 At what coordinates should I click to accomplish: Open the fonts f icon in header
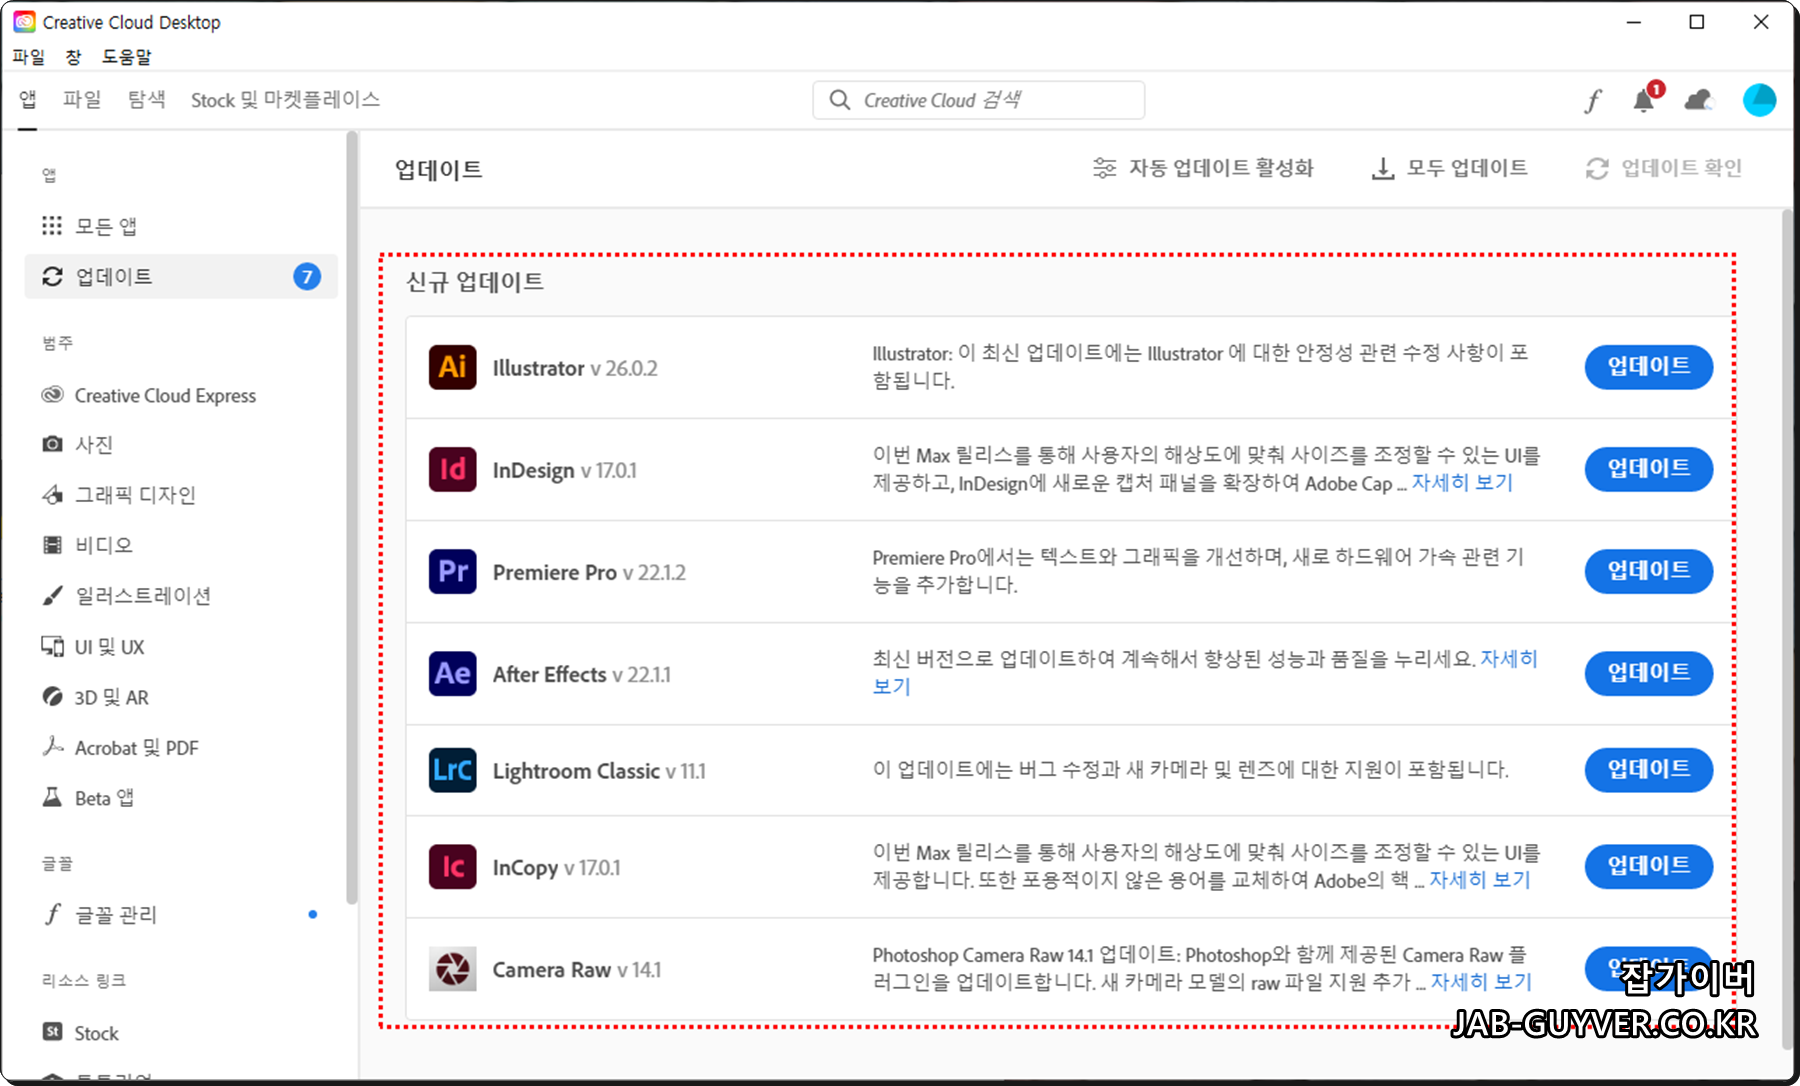[1593, 100]
